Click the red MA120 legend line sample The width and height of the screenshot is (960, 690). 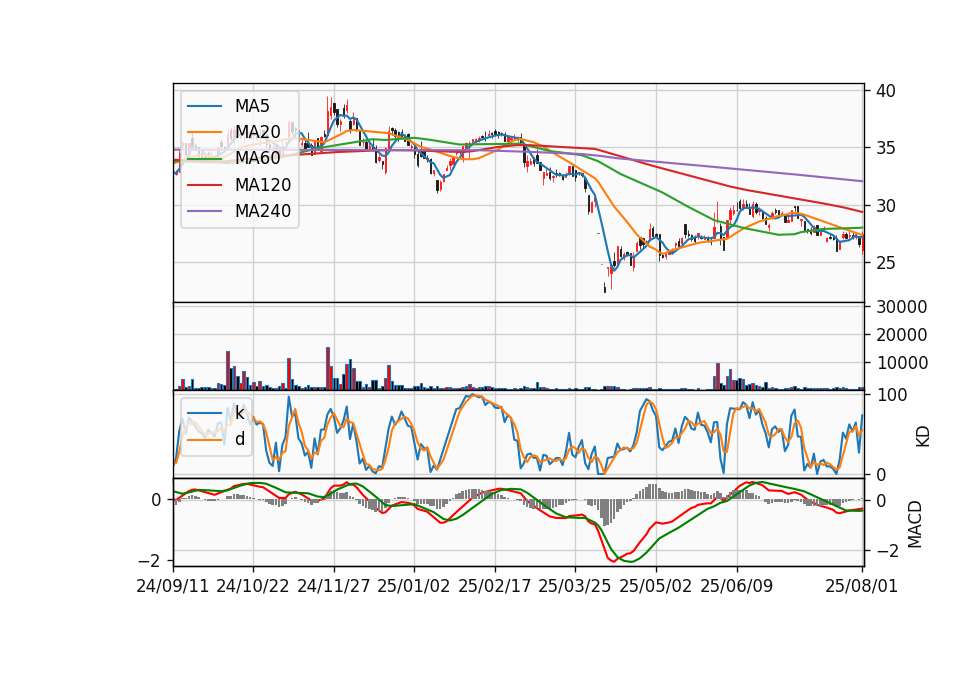tap(204, 185)
